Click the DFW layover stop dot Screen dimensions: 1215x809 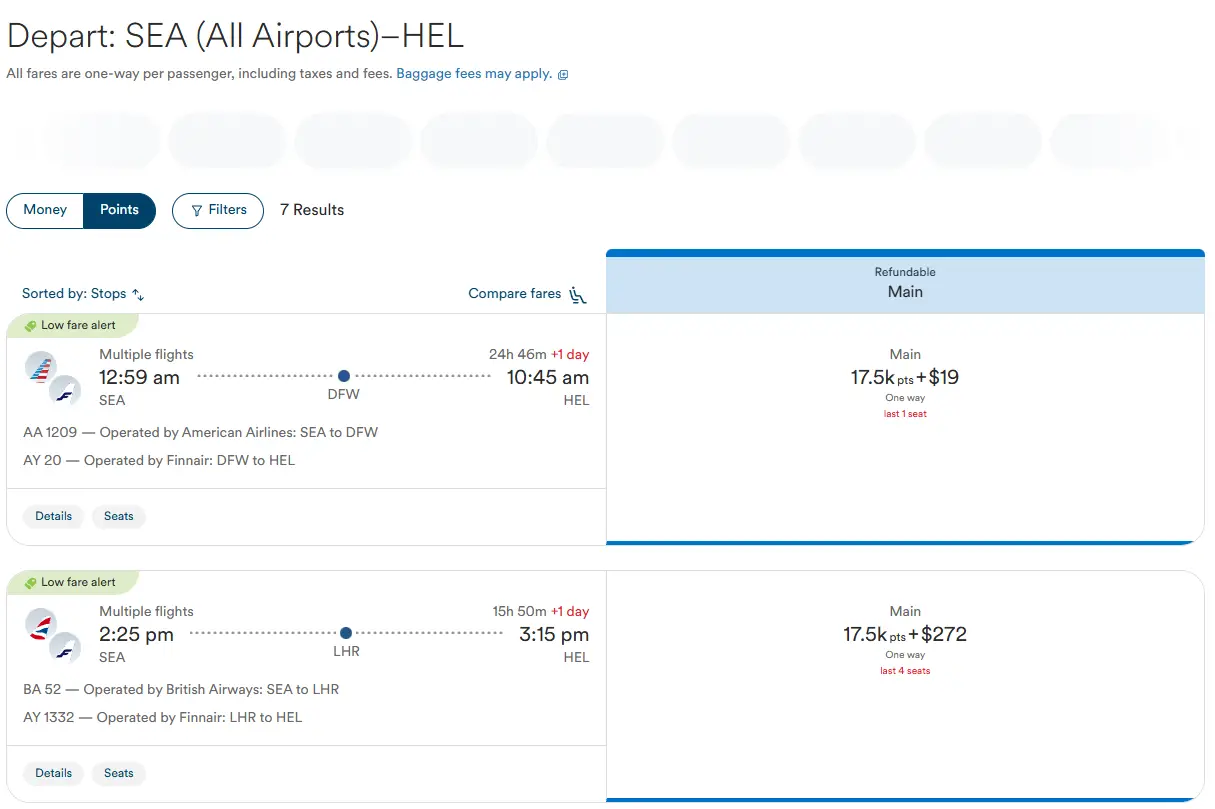[344, 376]
